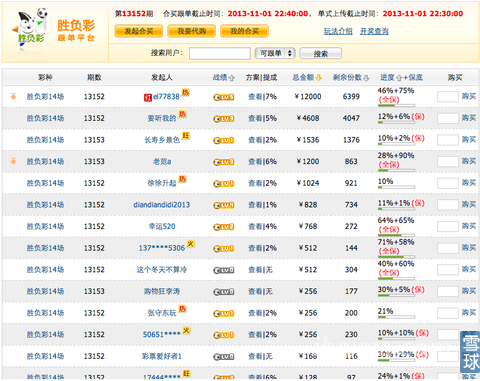The width and height of the screenshot is (480, 381).
Task: Open user profile 老范a
Action: click(x=162, y=162)
